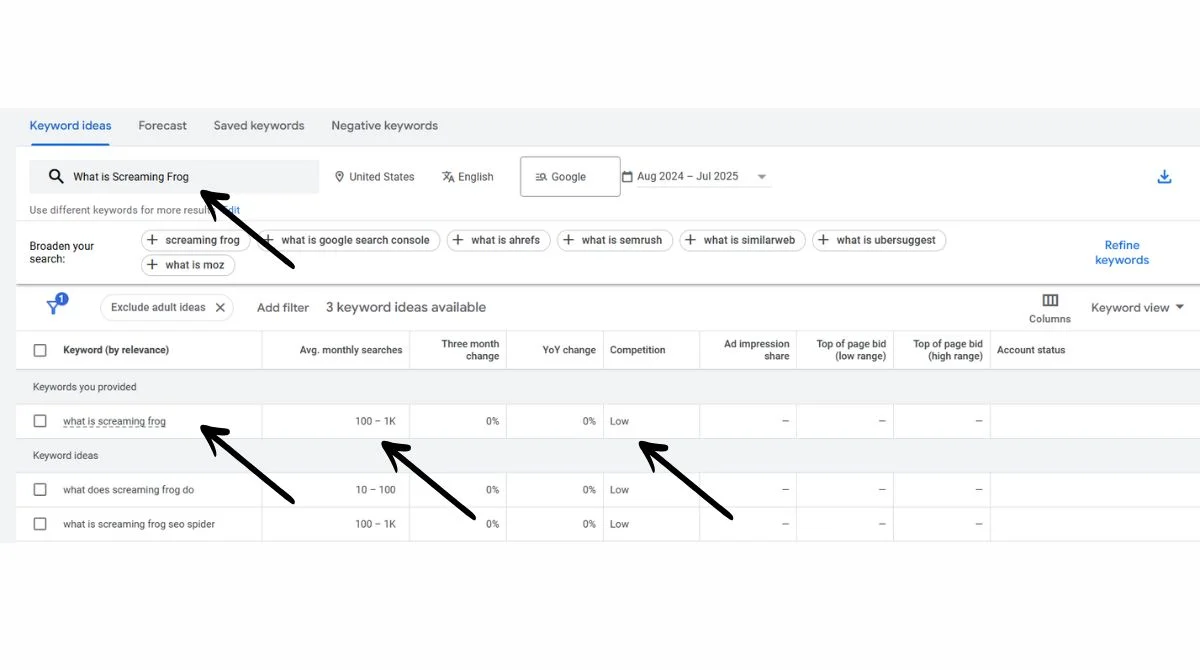This screenshot has height=670, width=1200.
Task: Sort by Top of page bid (high range)
Action: (948, 350)
